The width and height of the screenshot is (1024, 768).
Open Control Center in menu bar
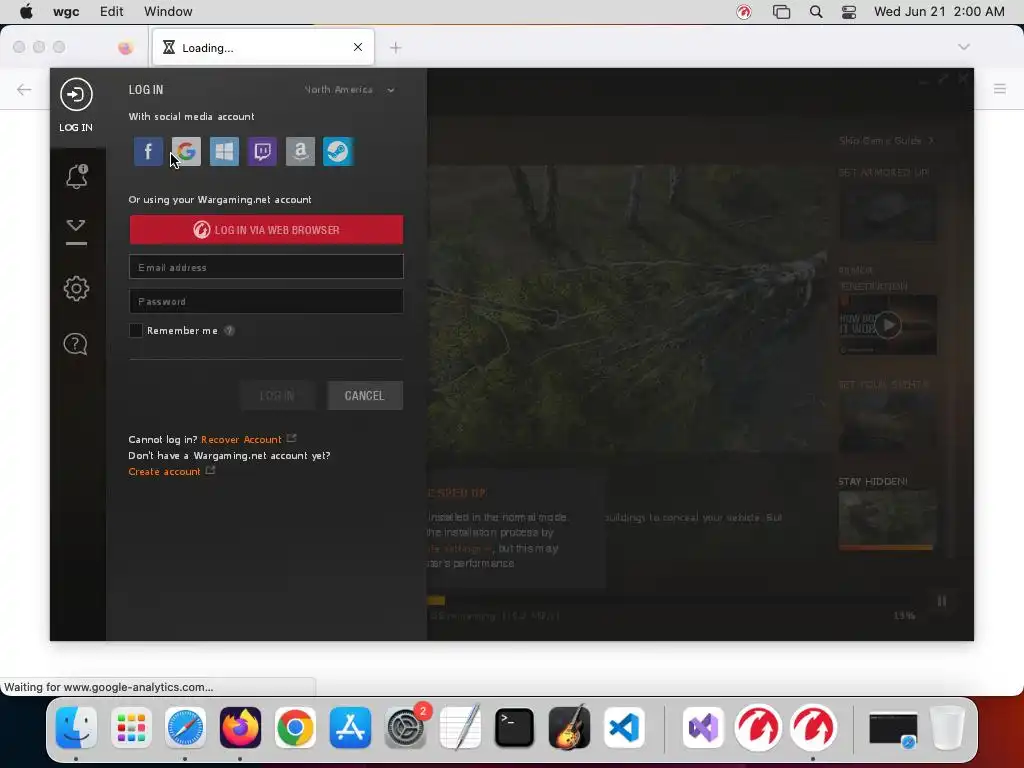[848, 12]
